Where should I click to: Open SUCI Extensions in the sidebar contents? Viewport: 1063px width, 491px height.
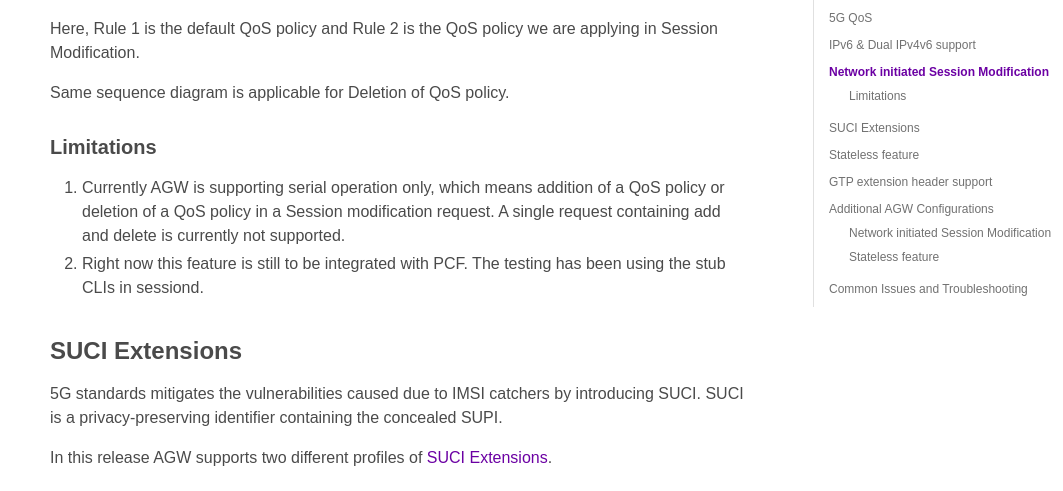click(874, 128)
